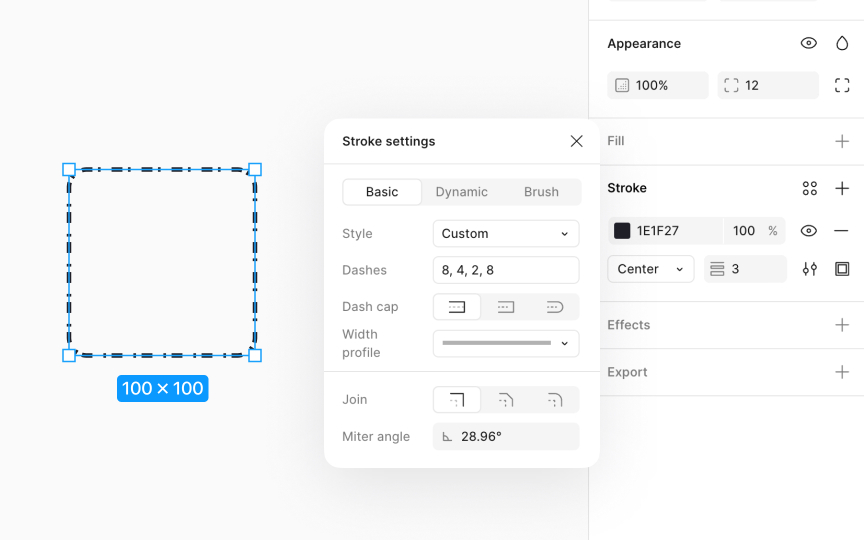864x540 pixels.
Task: Expand the Width profile dropdown
Action: 506,343
